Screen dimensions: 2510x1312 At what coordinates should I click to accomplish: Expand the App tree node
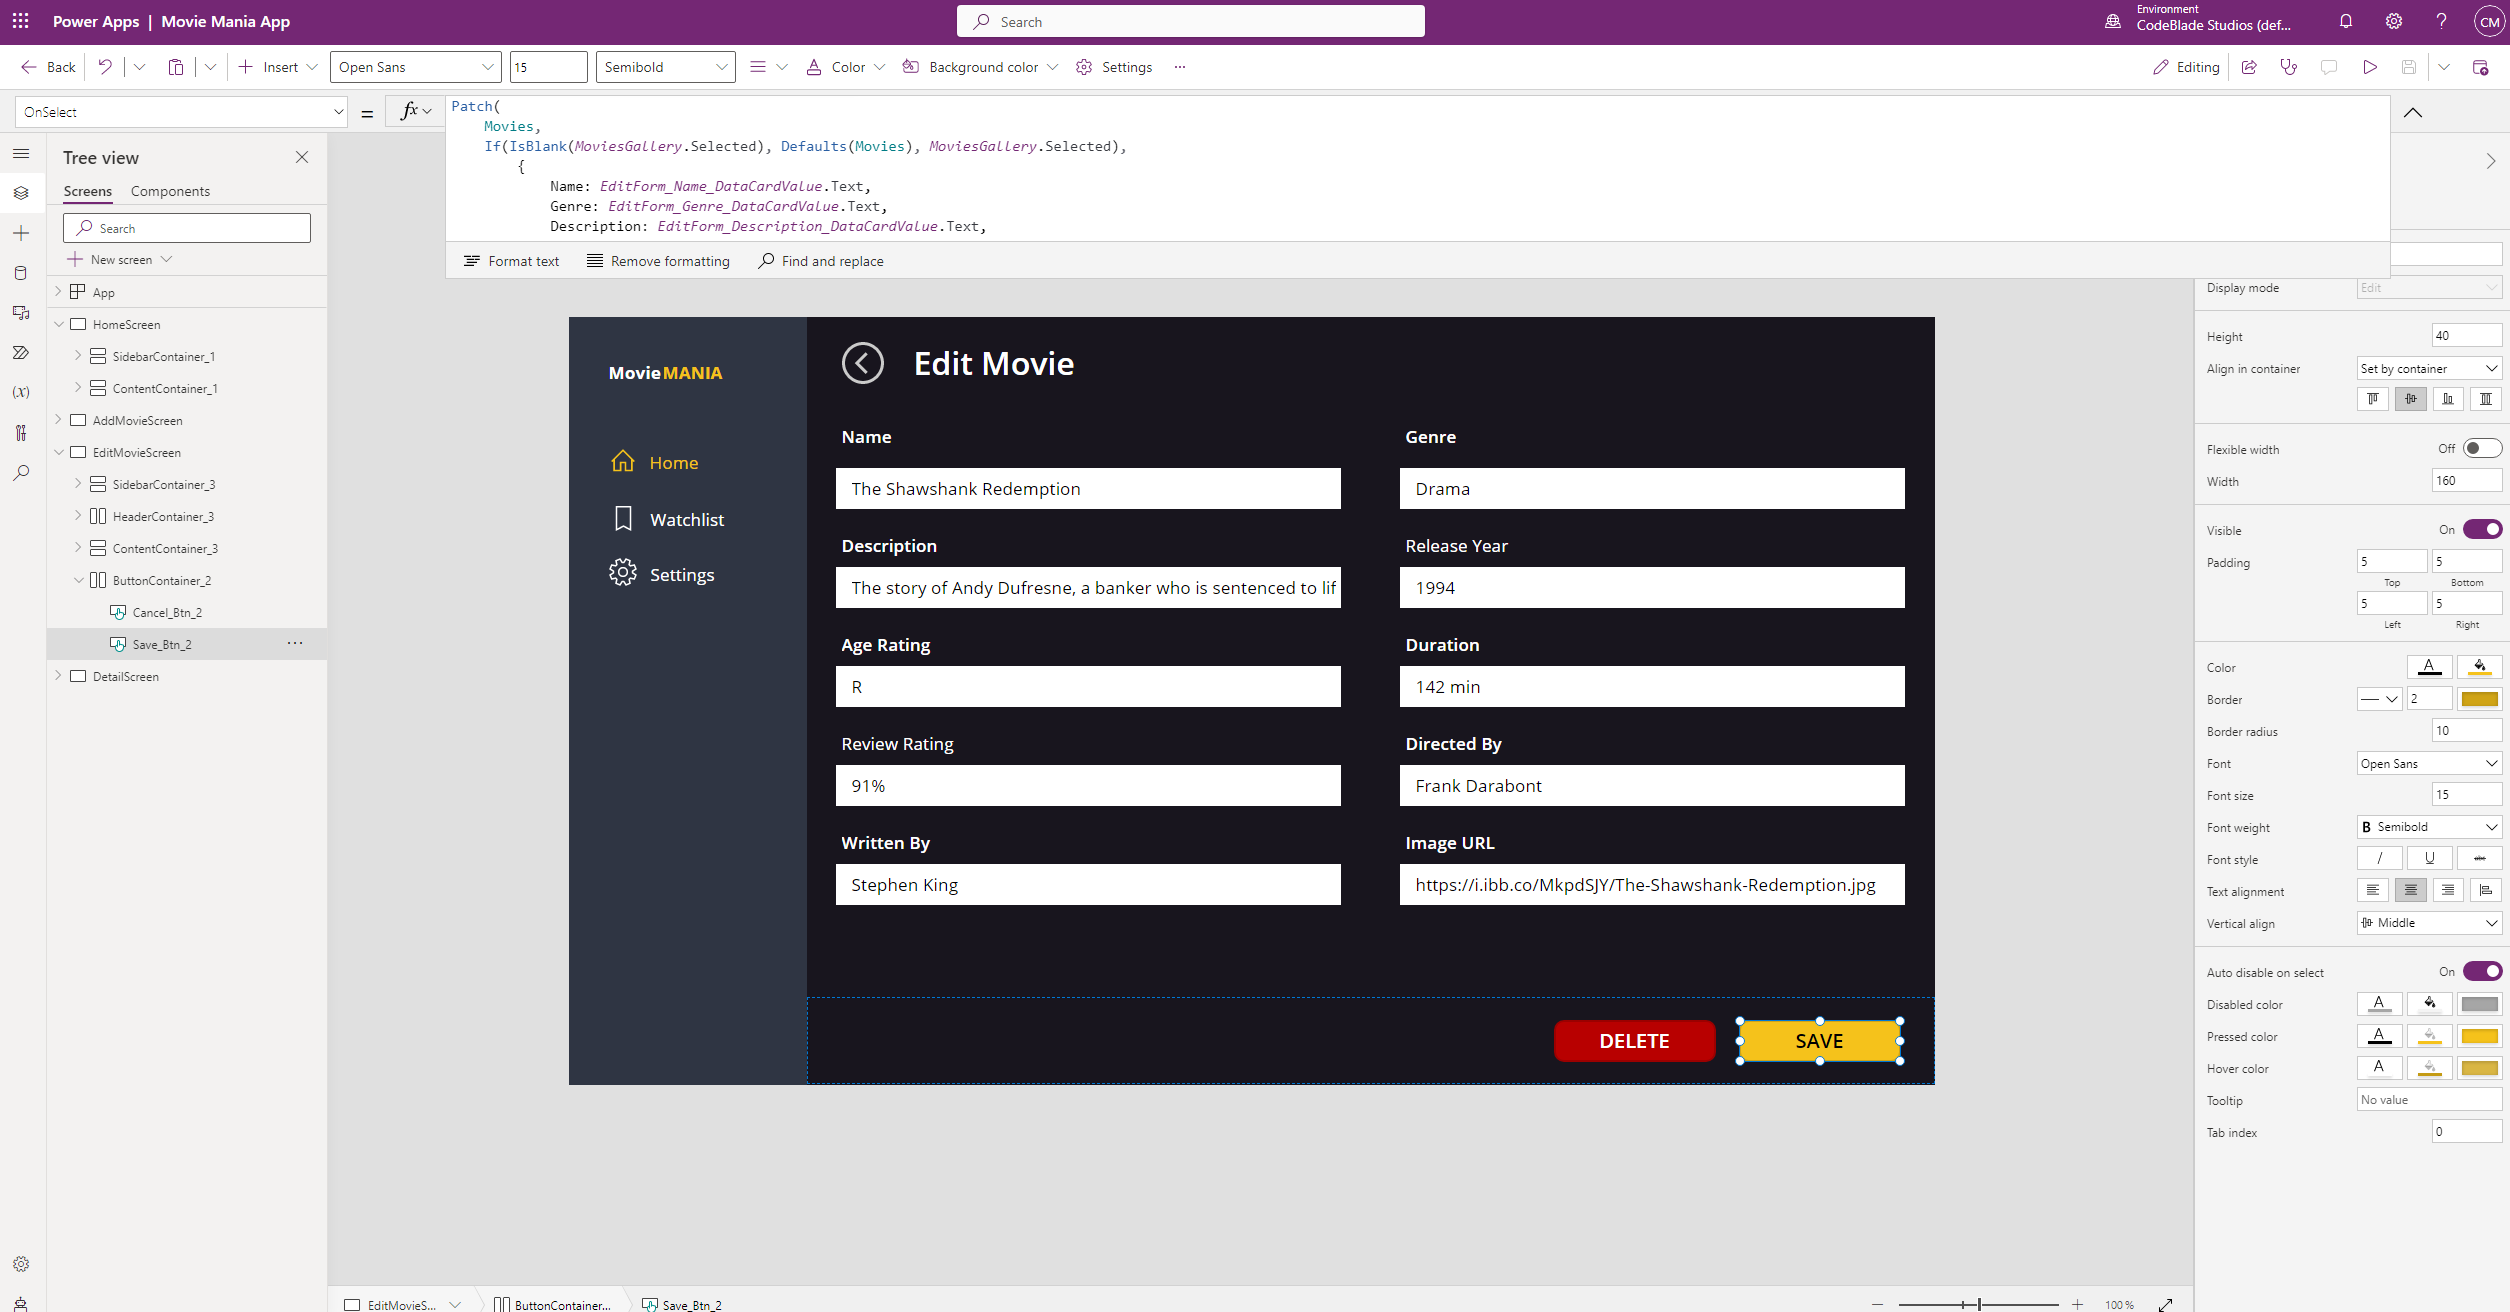coord(58,291)
